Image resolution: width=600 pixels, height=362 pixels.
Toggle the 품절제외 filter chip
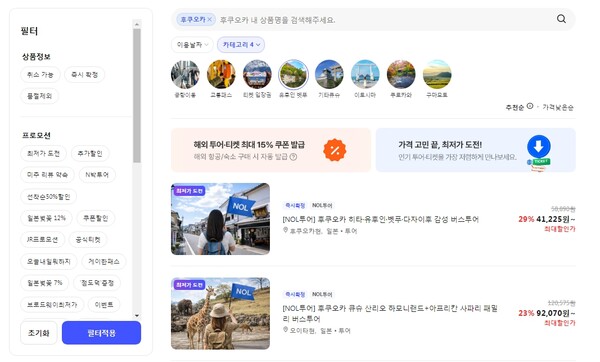click(39, 96)
